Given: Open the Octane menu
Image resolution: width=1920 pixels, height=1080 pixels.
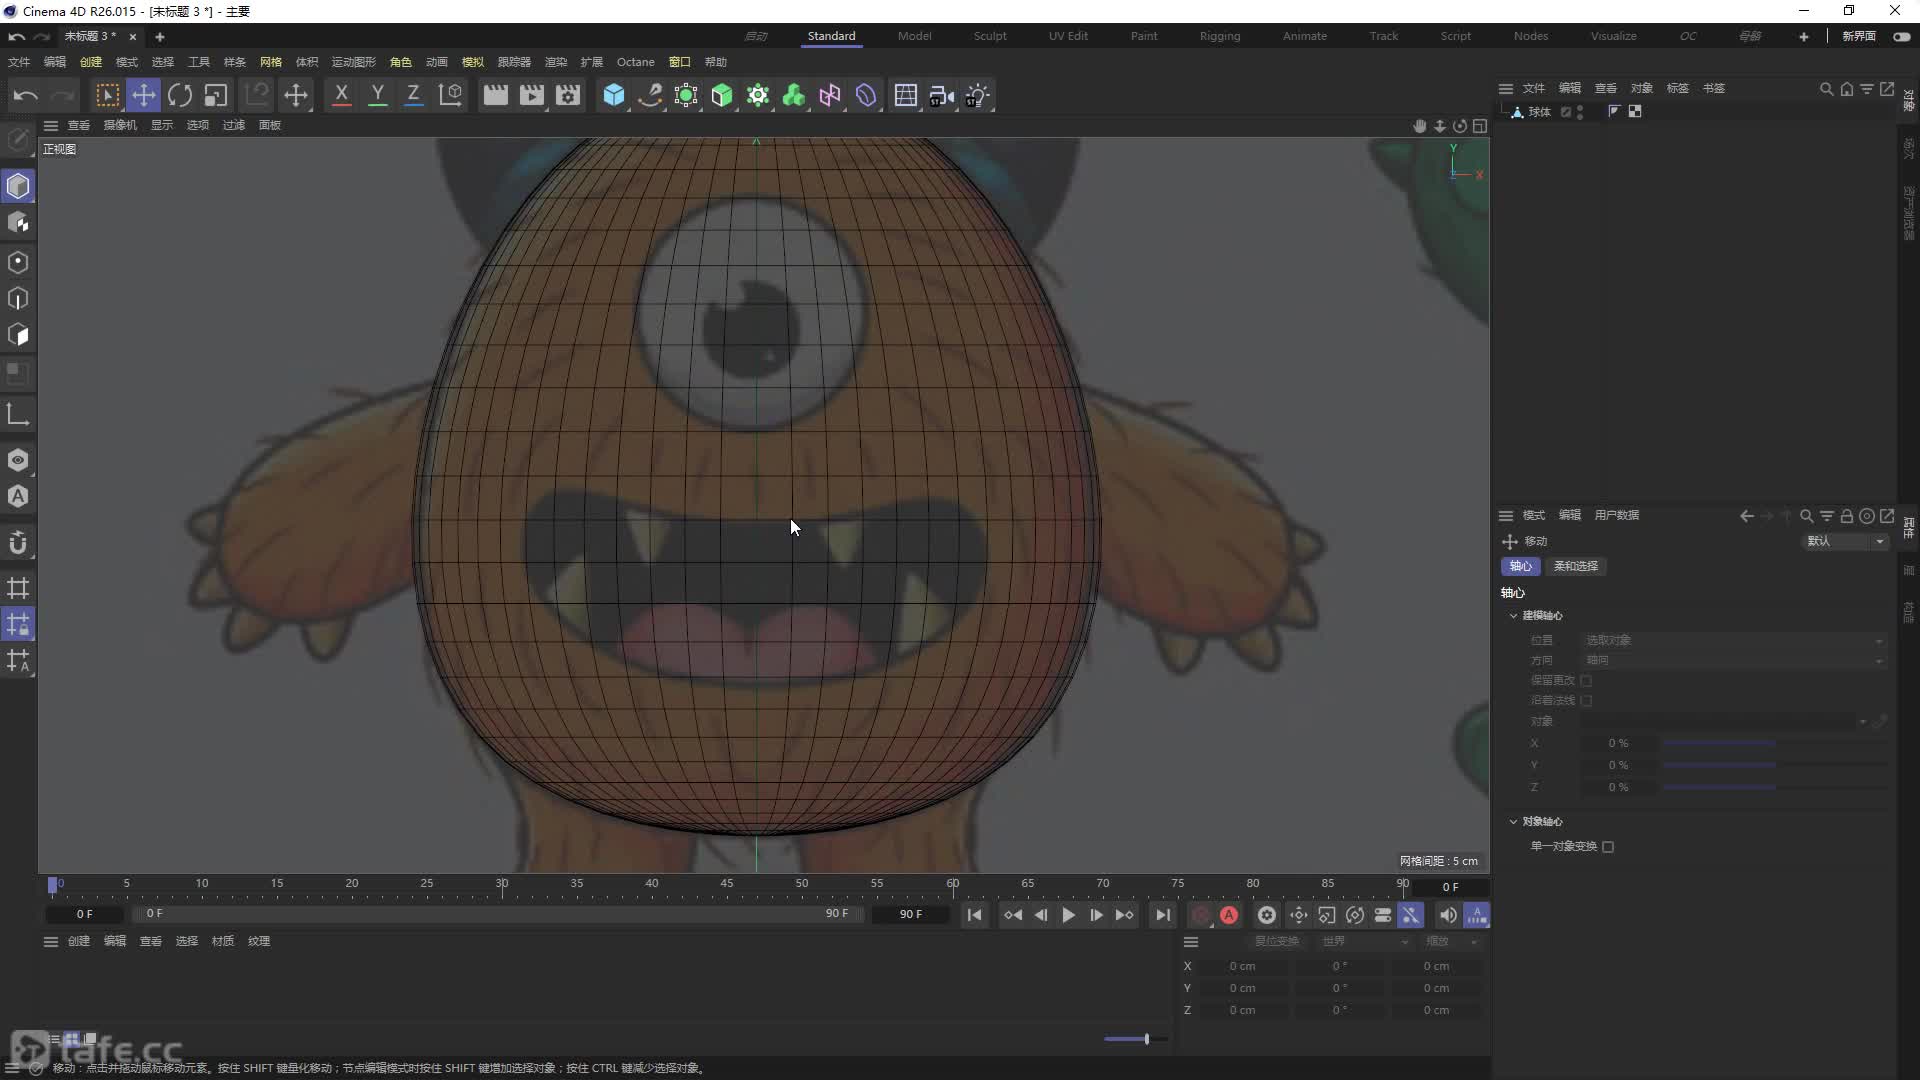Looking at the screenshot, I should 635,62.
